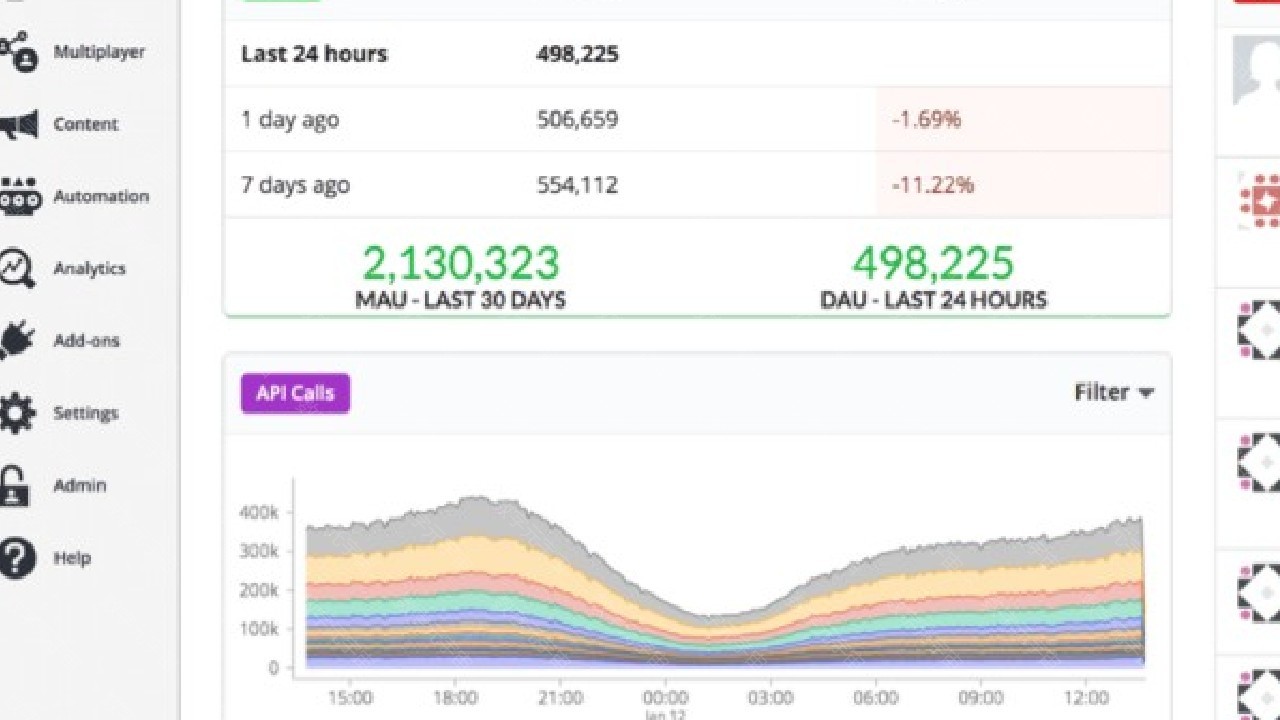The height and width of the screenshot is (720, 1280).
Task: Expand the Filter dropdown
Action: point(1113,393)
